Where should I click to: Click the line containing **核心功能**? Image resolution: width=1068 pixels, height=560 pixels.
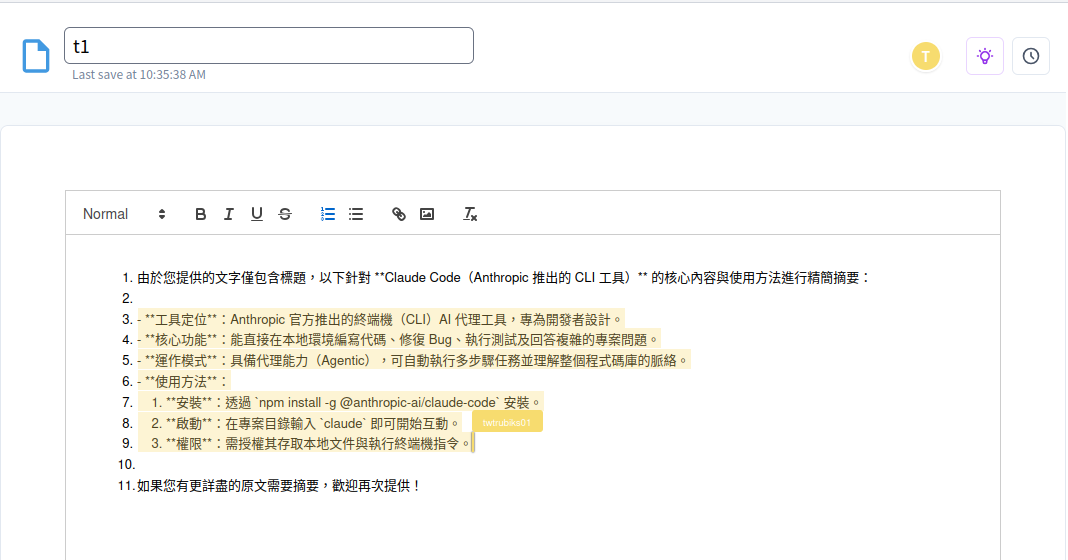(398, 340)
